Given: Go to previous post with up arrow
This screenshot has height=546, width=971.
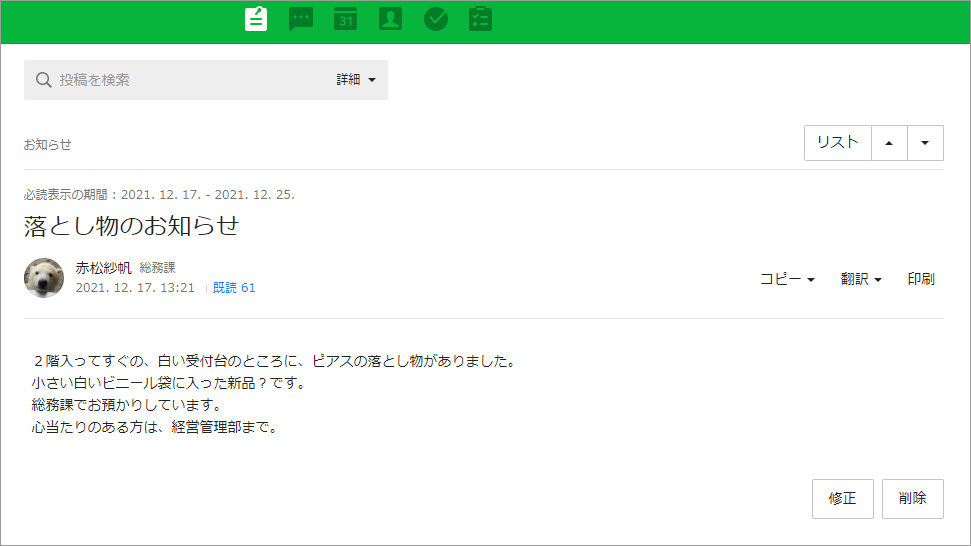Looking at the screenshot, I should coord(889,143).
